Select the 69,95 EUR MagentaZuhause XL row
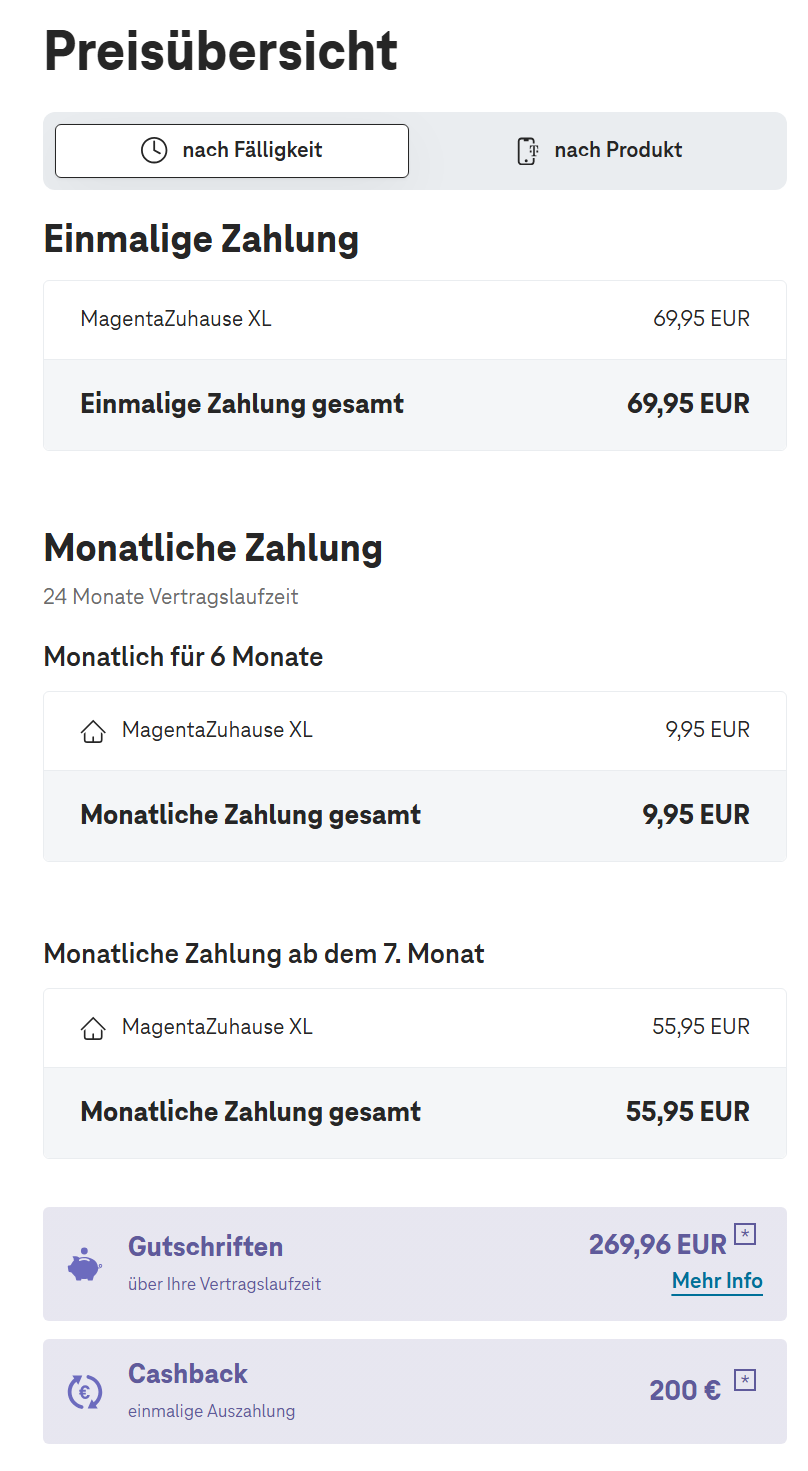Image resolution: width=808 pixels, height=1471 pixels. click(x=414, y=320)
